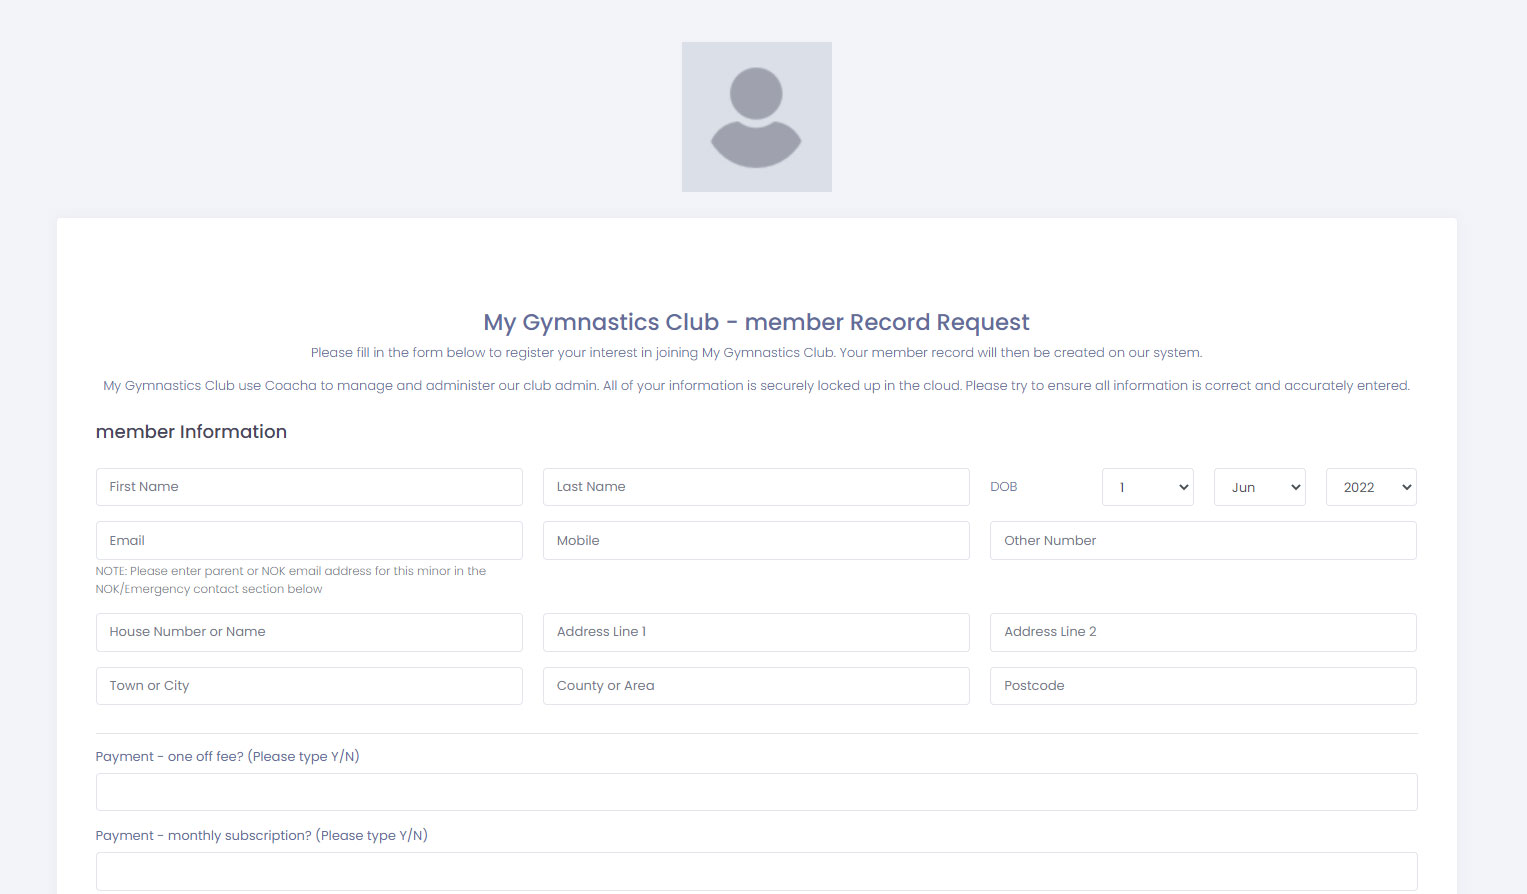Click the Payment monthly subscription label
The height and width of the screenshot is (894, 1527).
(x=261, y=835)
